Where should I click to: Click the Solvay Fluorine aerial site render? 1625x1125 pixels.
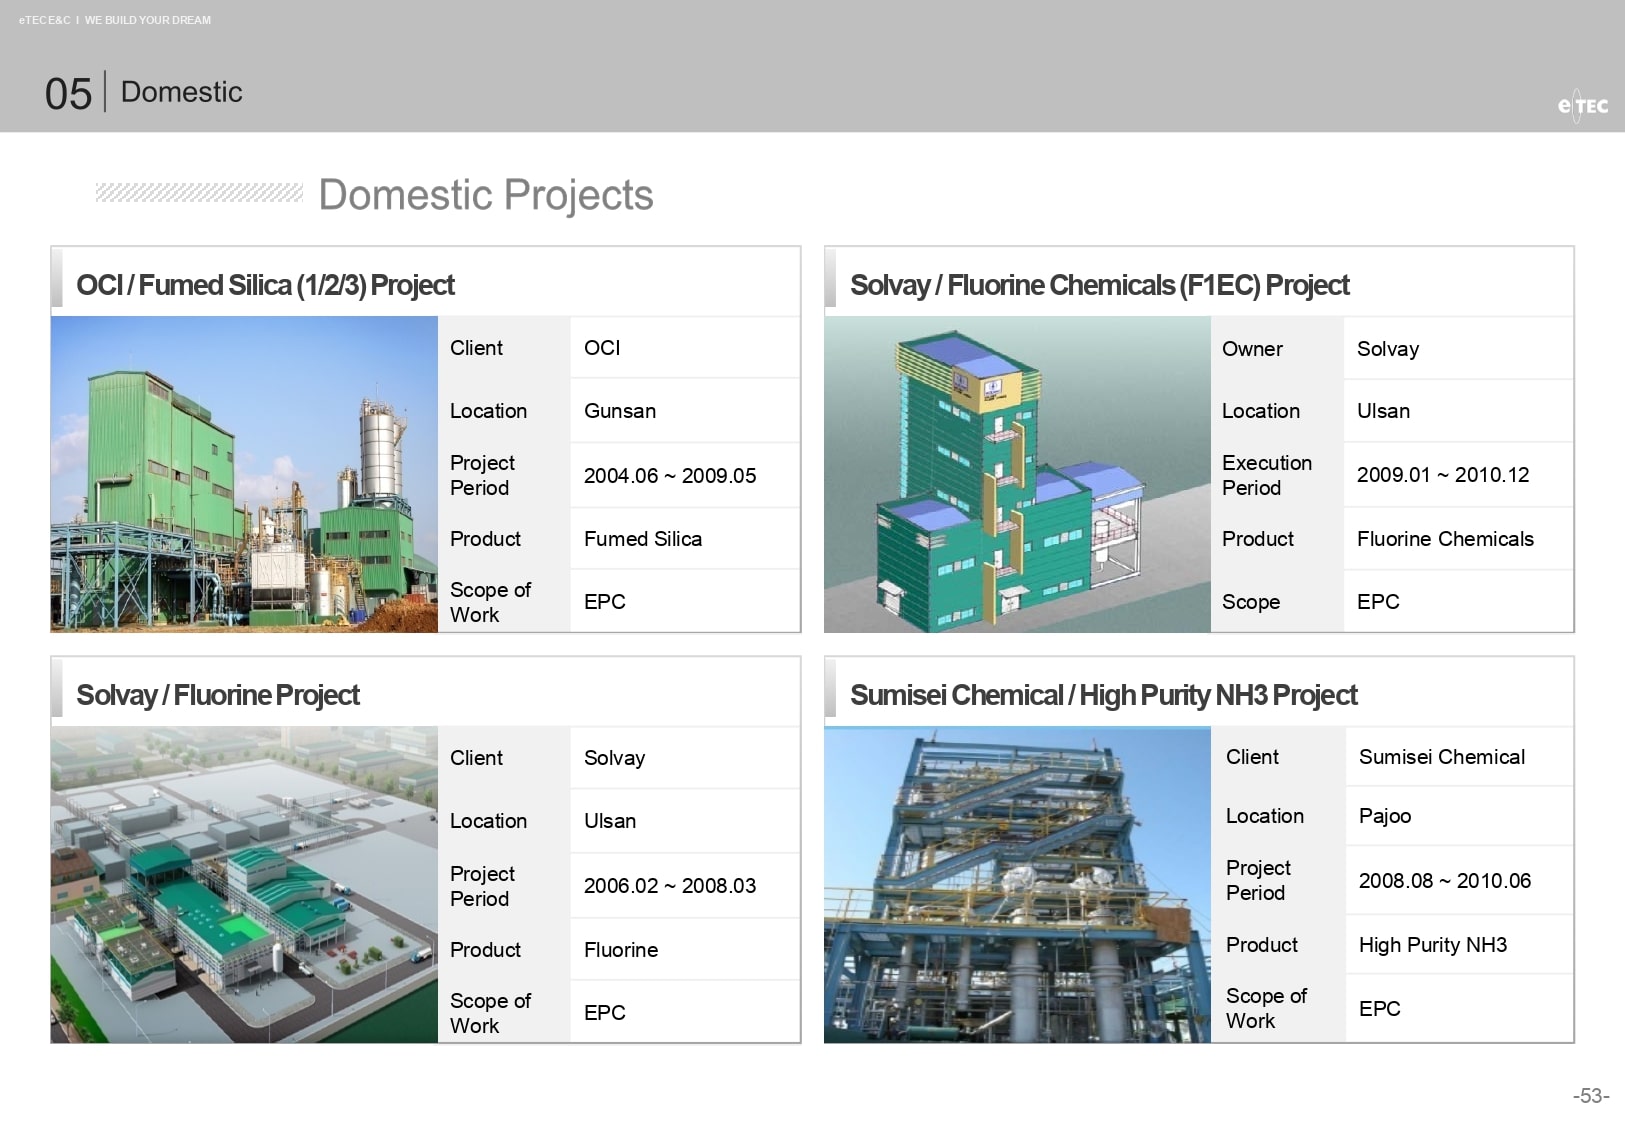244,884
